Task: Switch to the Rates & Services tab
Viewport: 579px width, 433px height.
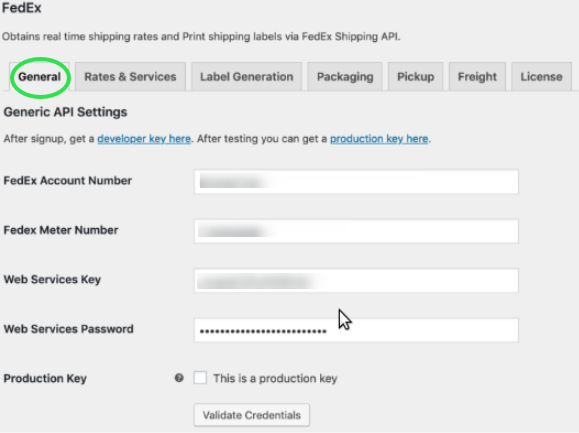Action: 130,77
